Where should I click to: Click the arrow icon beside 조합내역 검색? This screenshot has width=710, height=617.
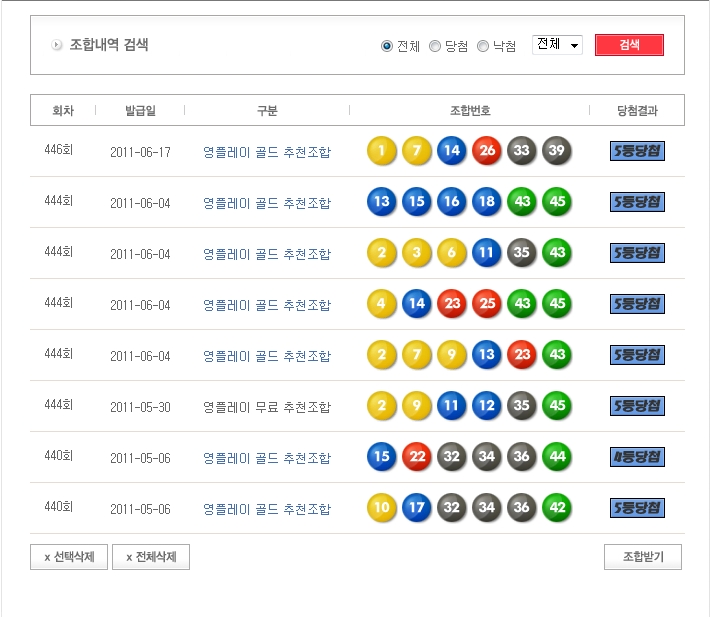[57, 45]
